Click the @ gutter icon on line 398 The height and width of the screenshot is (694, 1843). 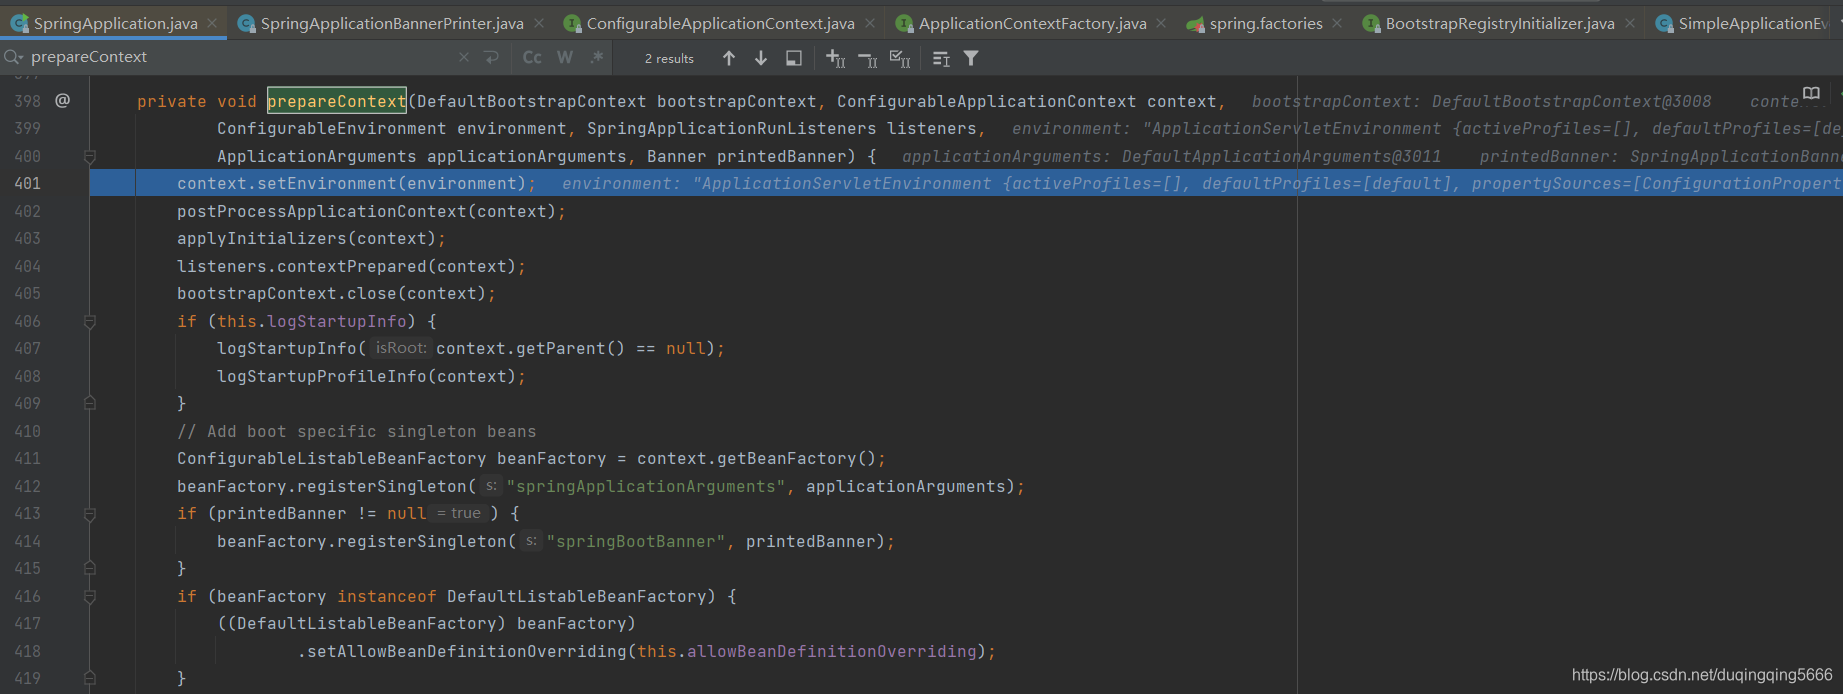tap(62, 100)
